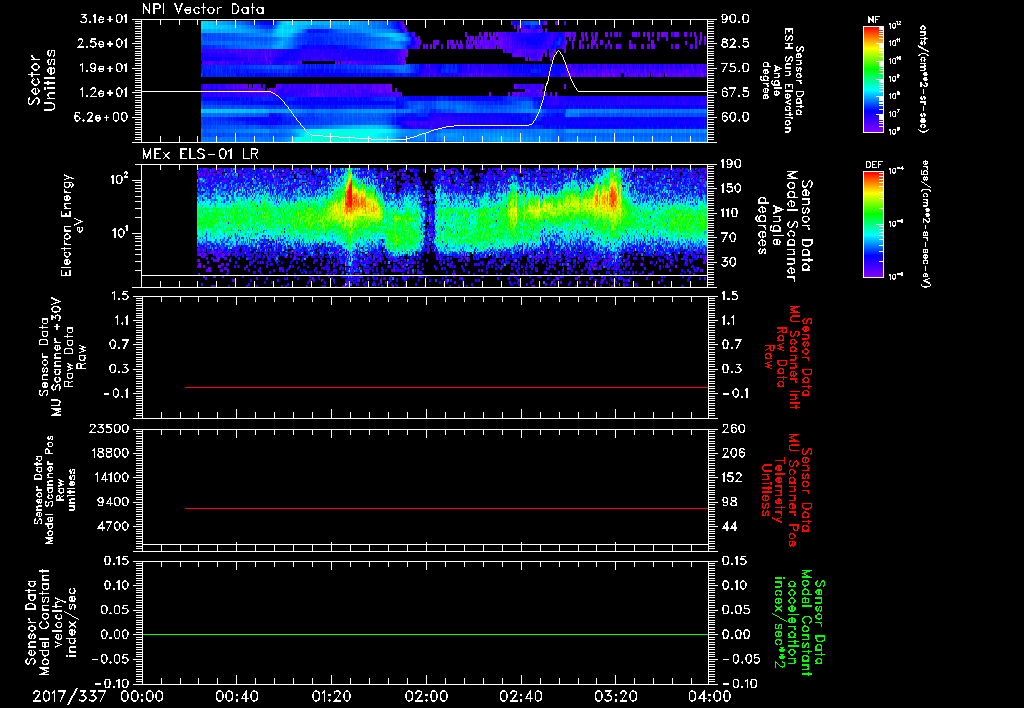Click the 'Electron Energy eV' axis label
This screenshot has width=1024, height=708.
point(71,225)
